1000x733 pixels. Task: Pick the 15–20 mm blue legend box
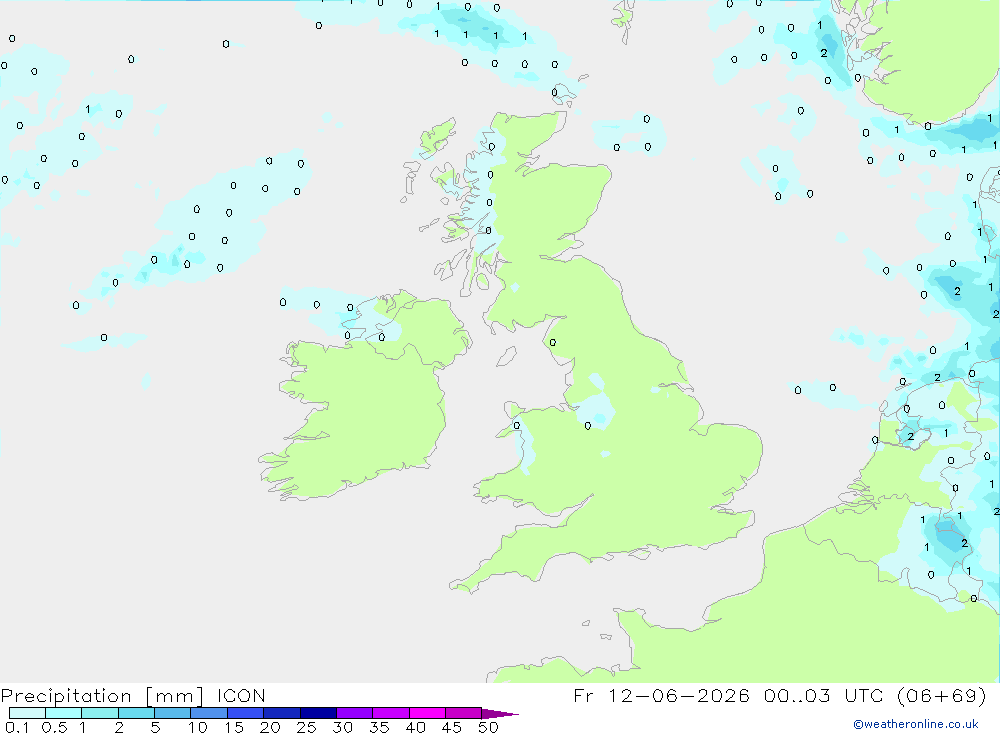[x=246, y=713]
